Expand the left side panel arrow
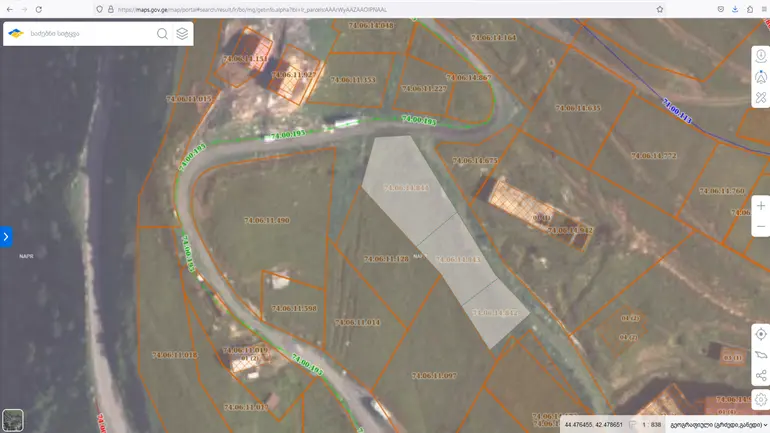 6,237
